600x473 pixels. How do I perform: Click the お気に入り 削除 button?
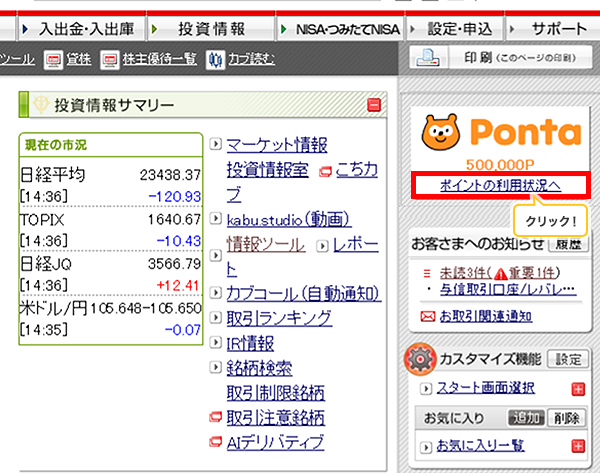[567, 418]
